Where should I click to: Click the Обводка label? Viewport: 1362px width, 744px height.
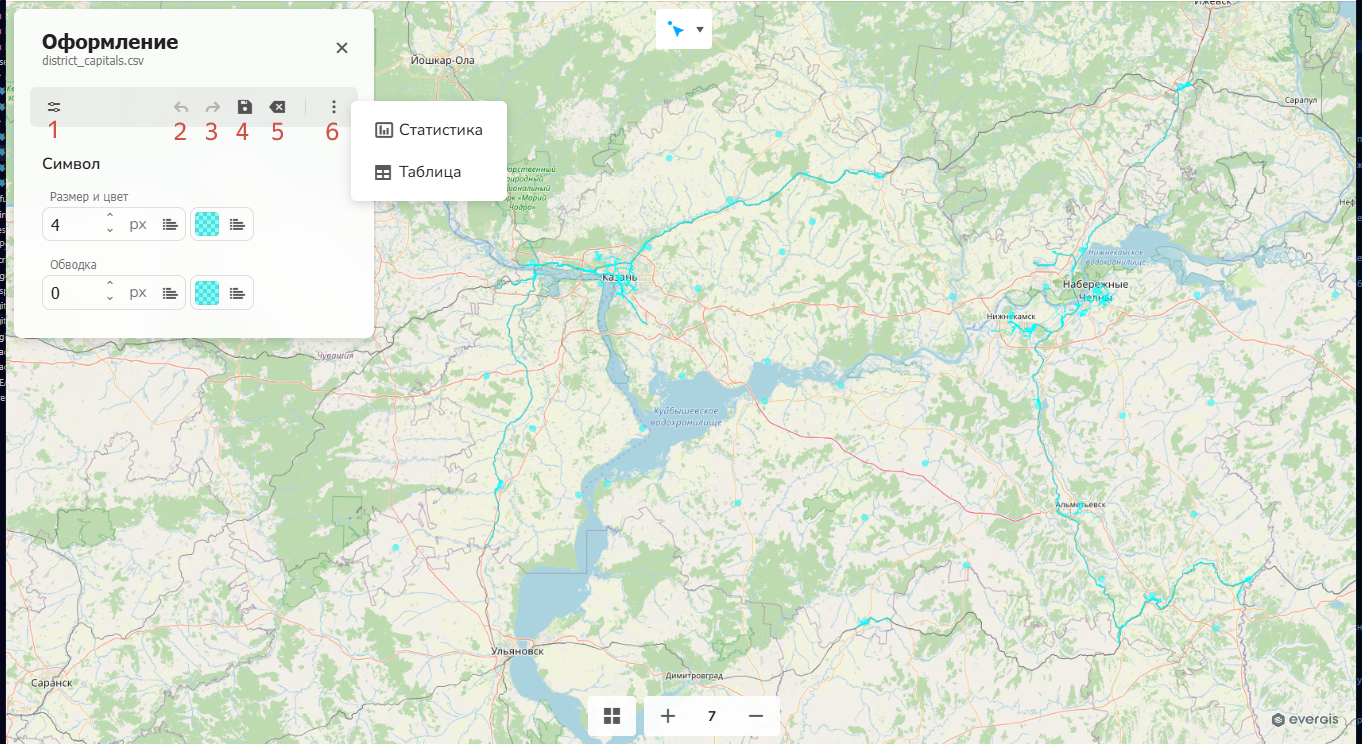point(73,265)
